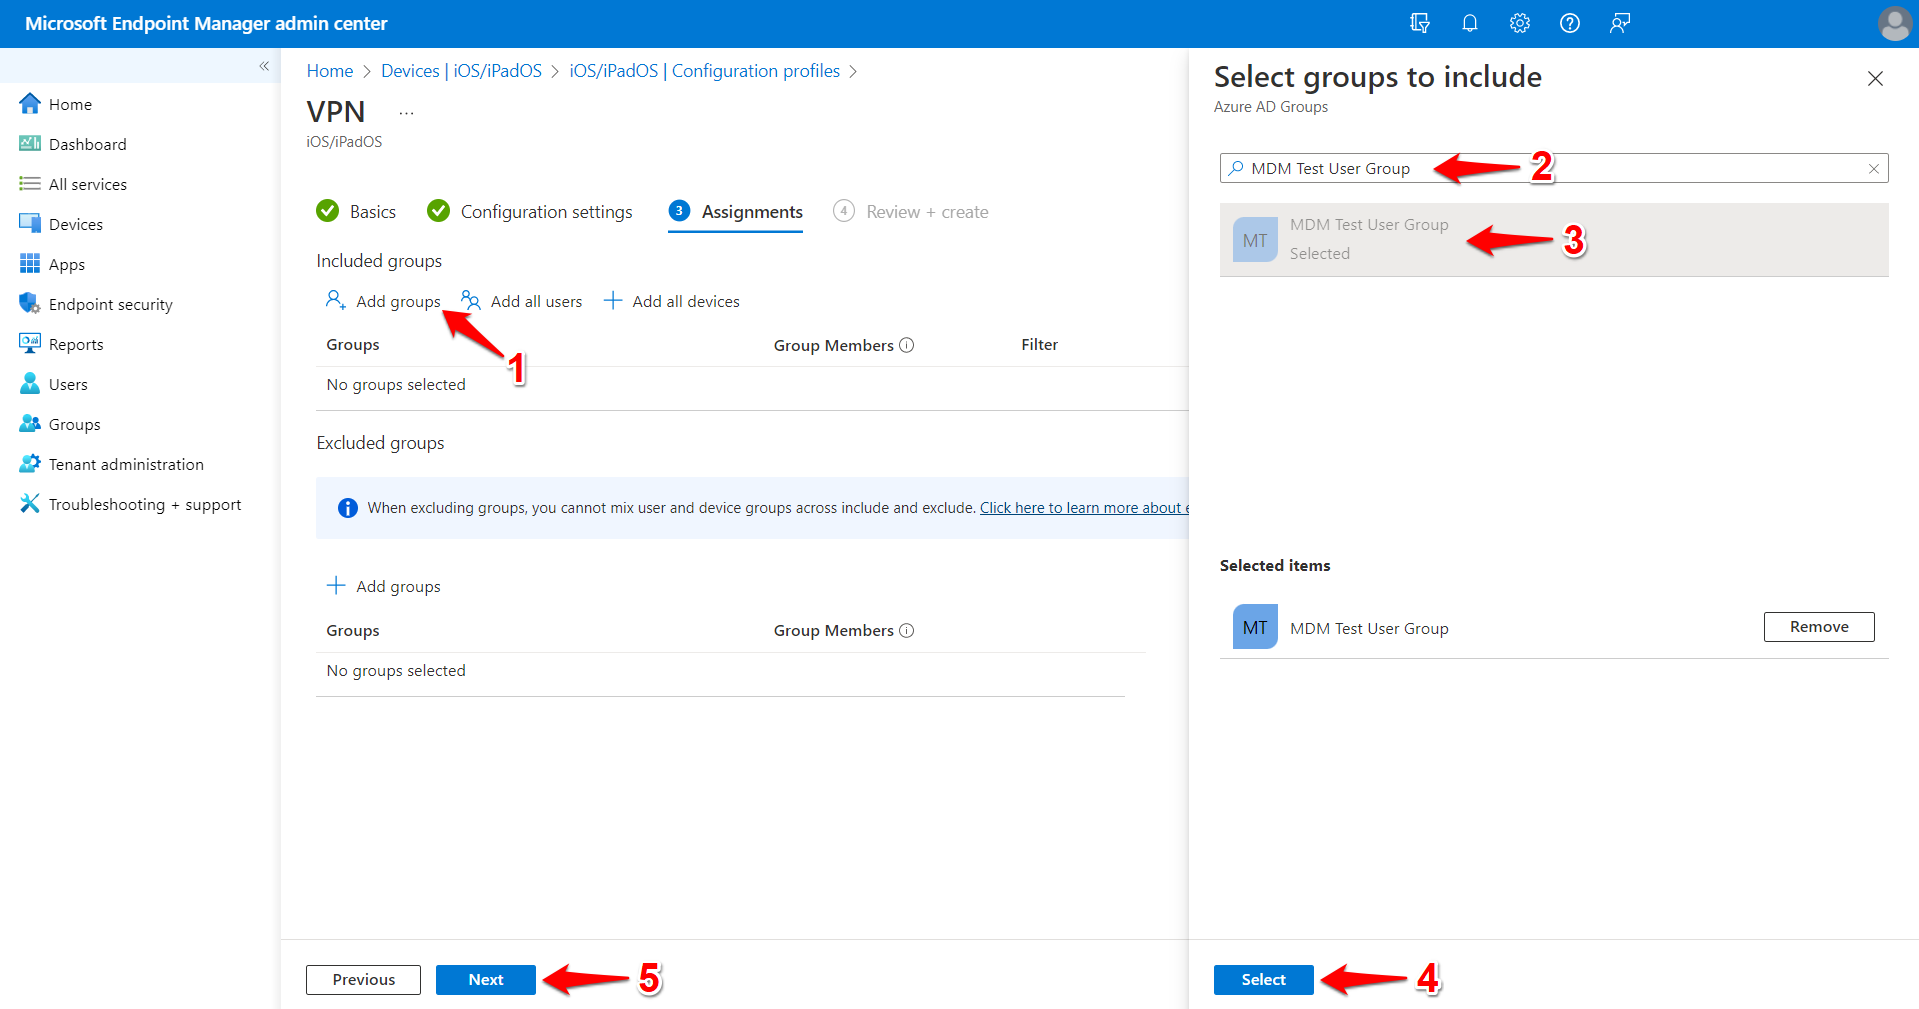Viewport: 1919px width, 1009px height.
Task: Navigate to iOS/iPadOS Configuration profiles breadcrumb
Action: tap(704, 70)
